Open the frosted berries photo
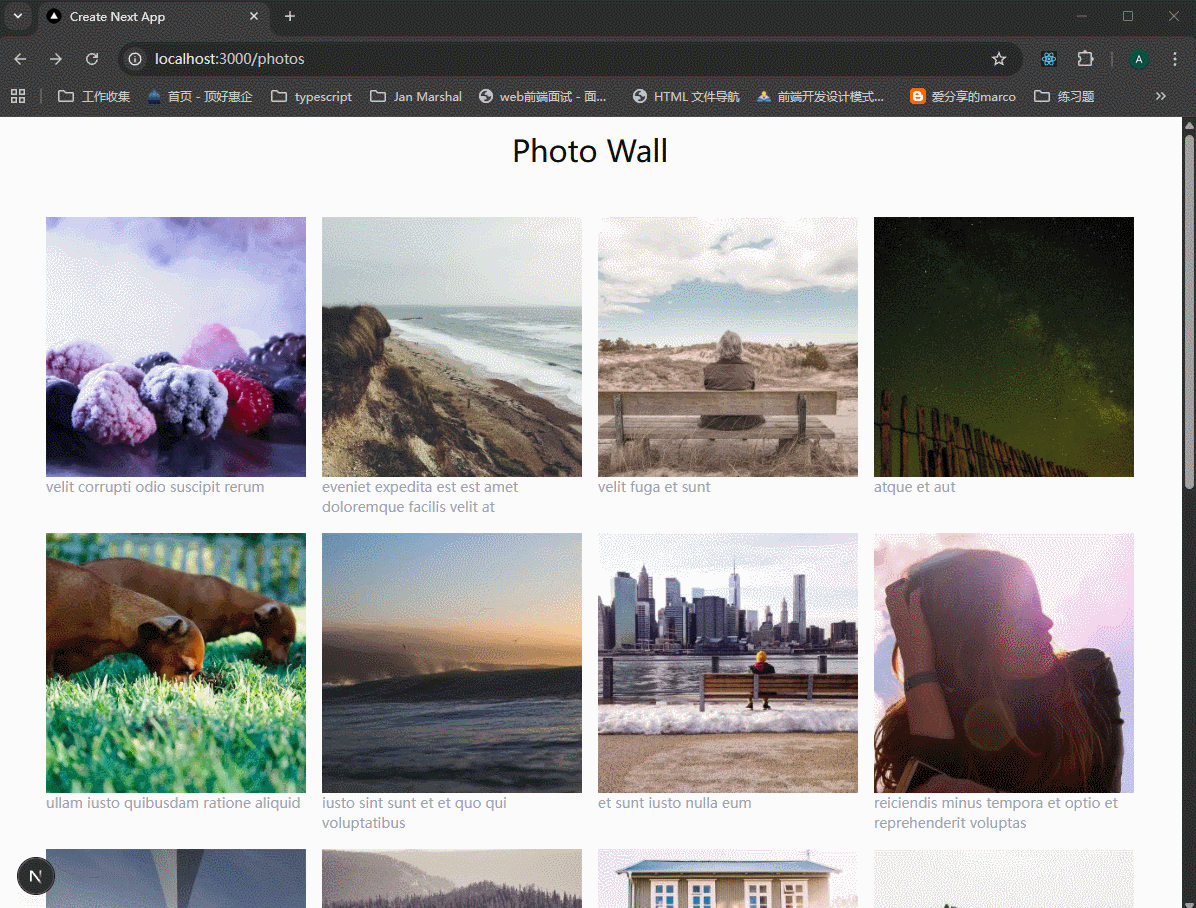1196x908 pixels. point(176,347)
